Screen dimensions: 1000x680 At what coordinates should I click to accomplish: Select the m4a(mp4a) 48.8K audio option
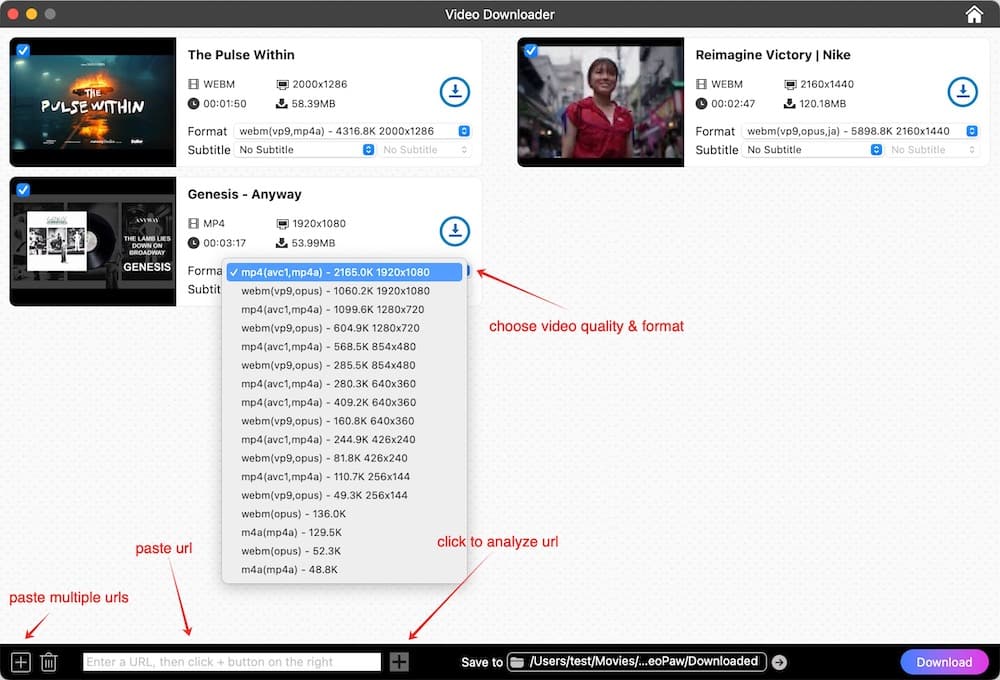(x=290, y=569)
